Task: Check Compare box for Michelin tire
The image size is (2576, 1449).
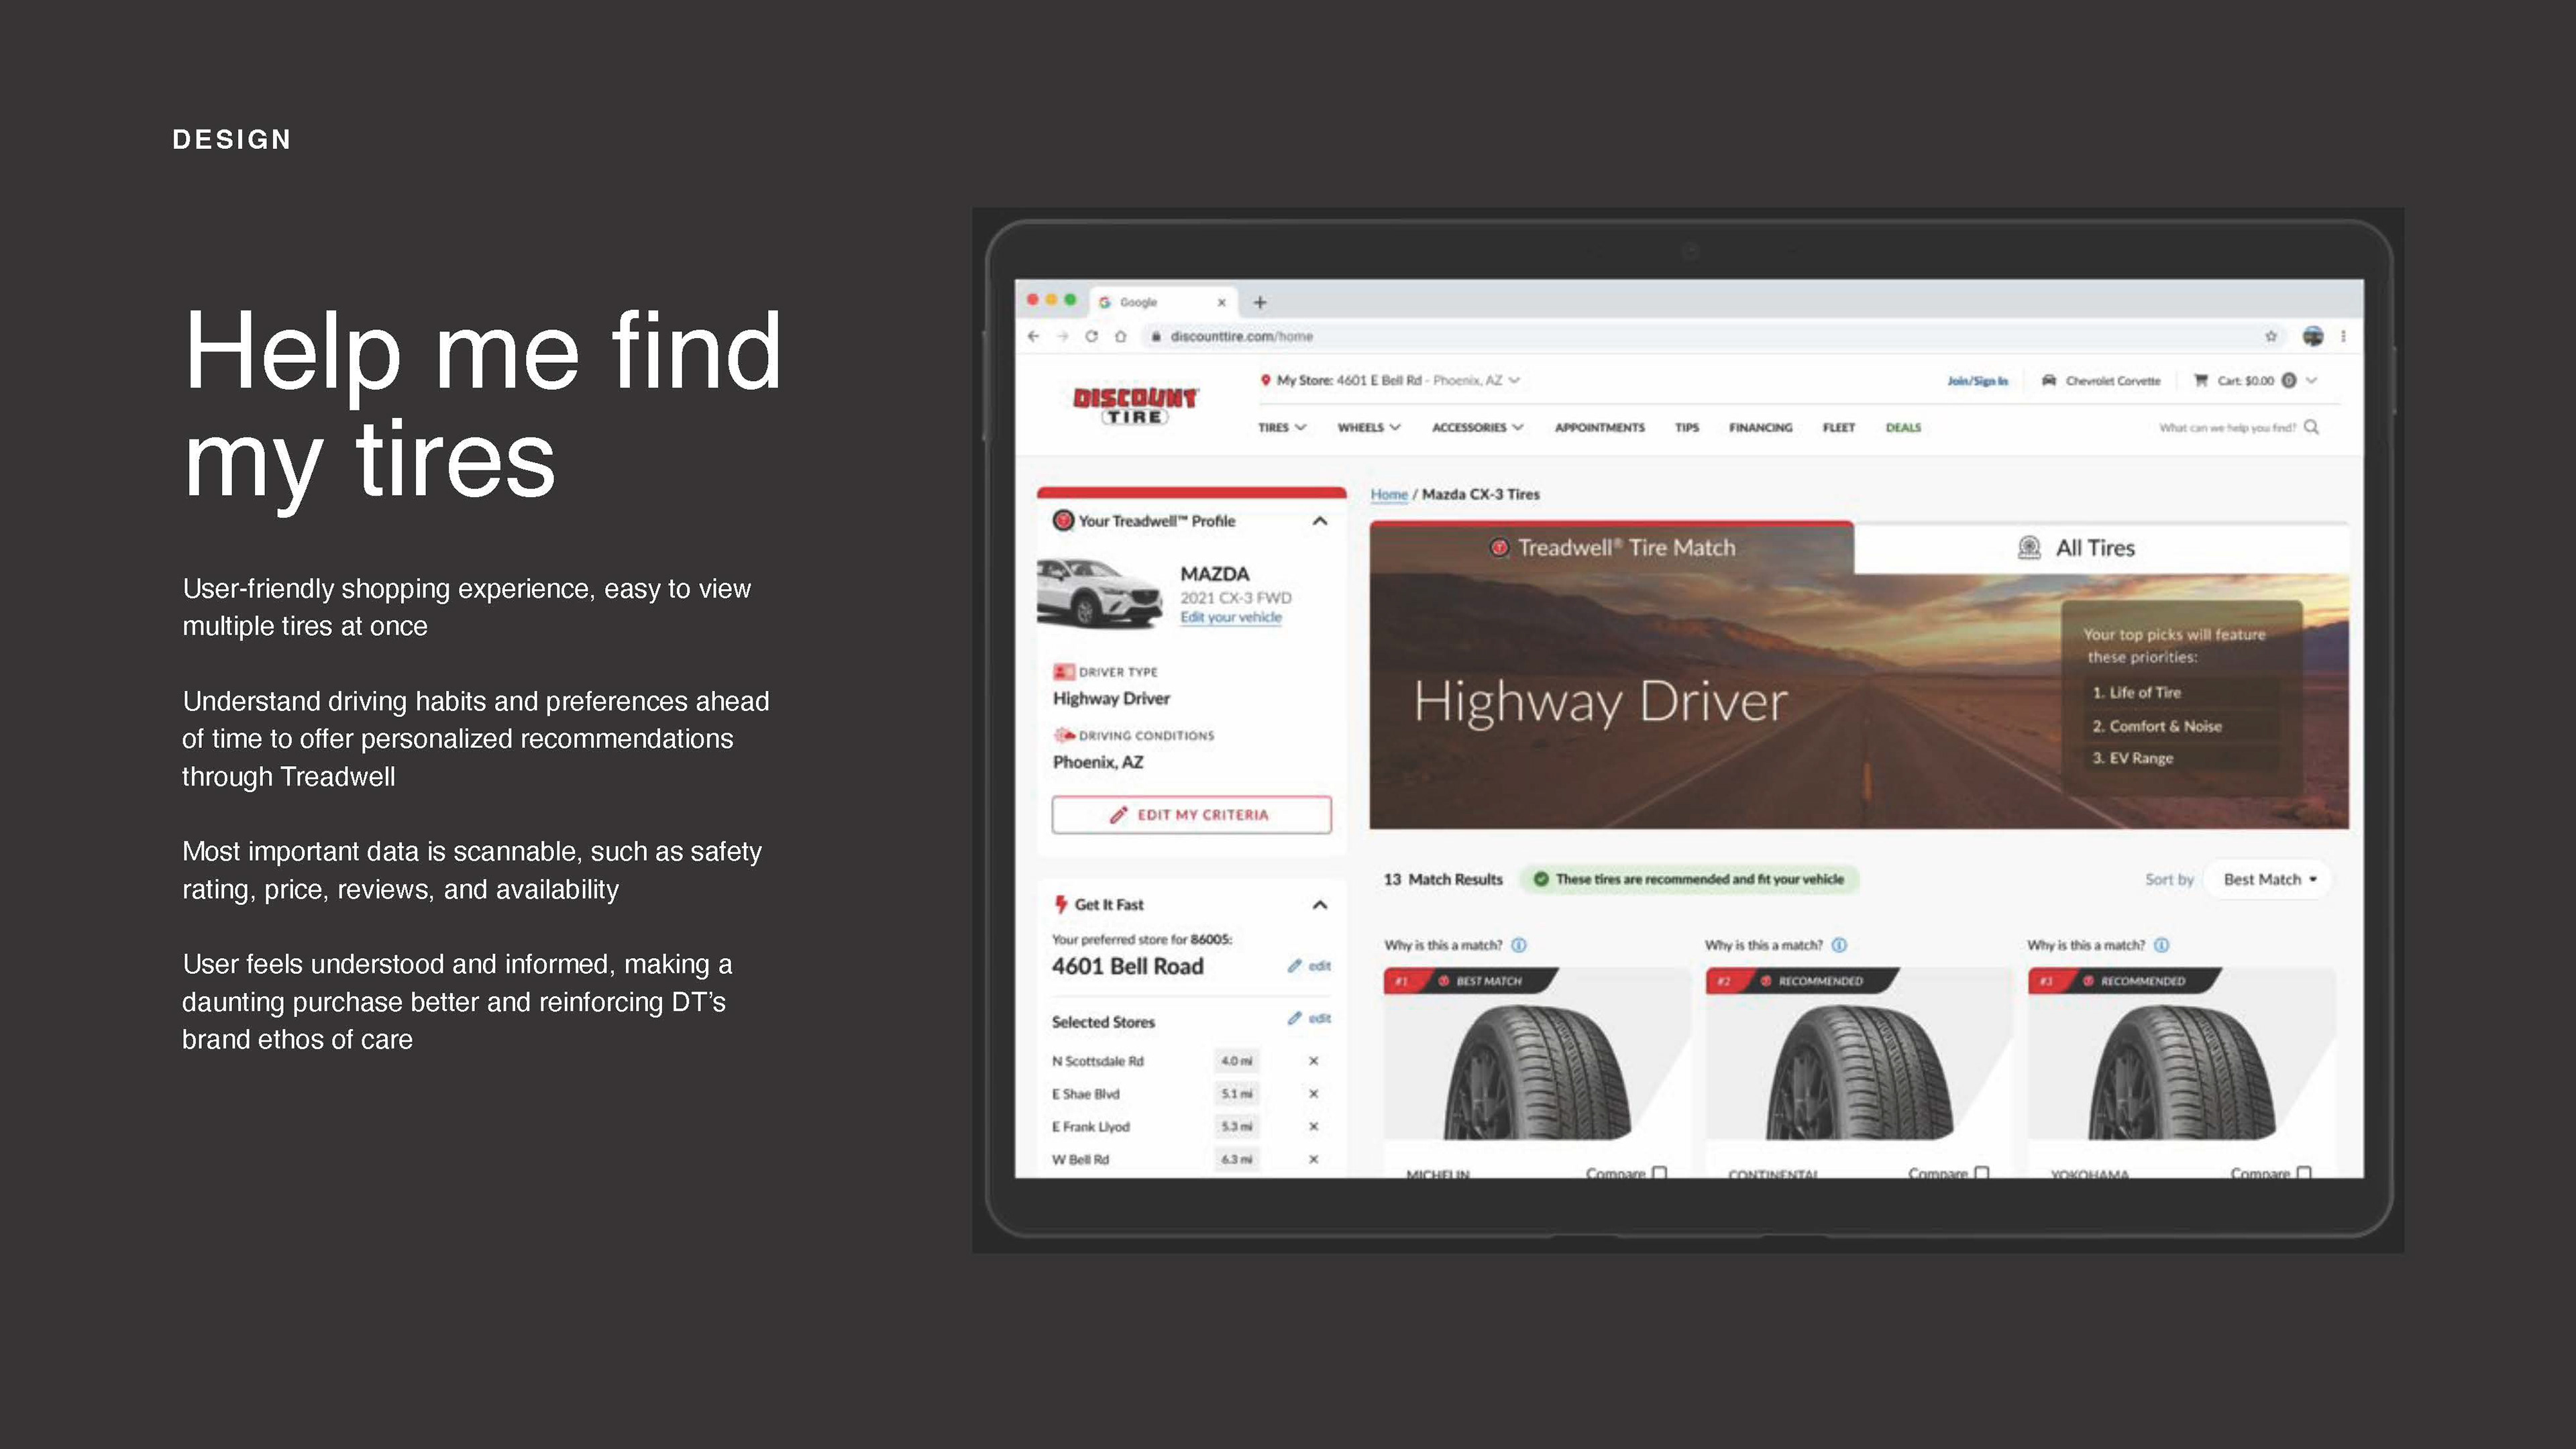Action: click(x=1660, y=1172)
